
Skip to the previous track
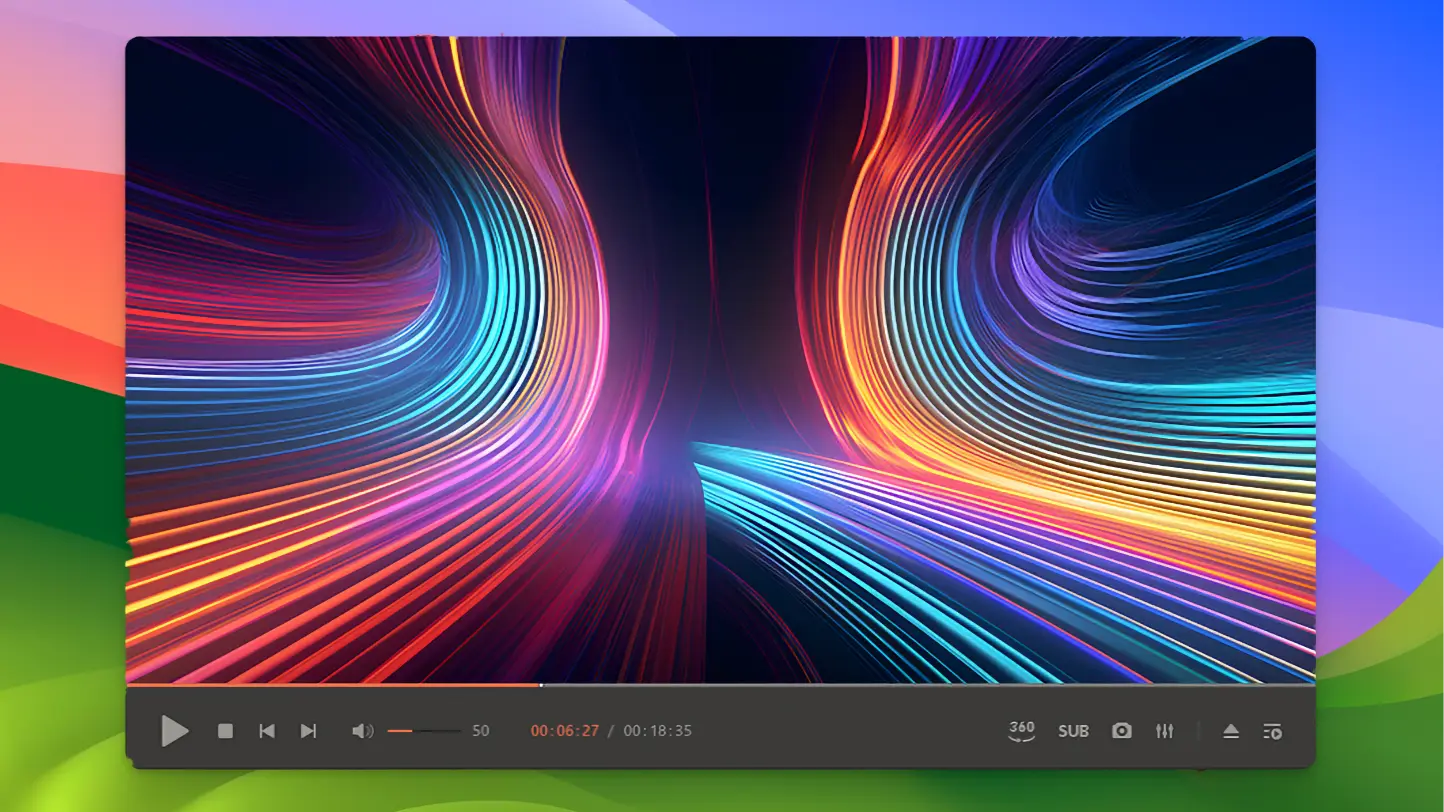(266, 731)
